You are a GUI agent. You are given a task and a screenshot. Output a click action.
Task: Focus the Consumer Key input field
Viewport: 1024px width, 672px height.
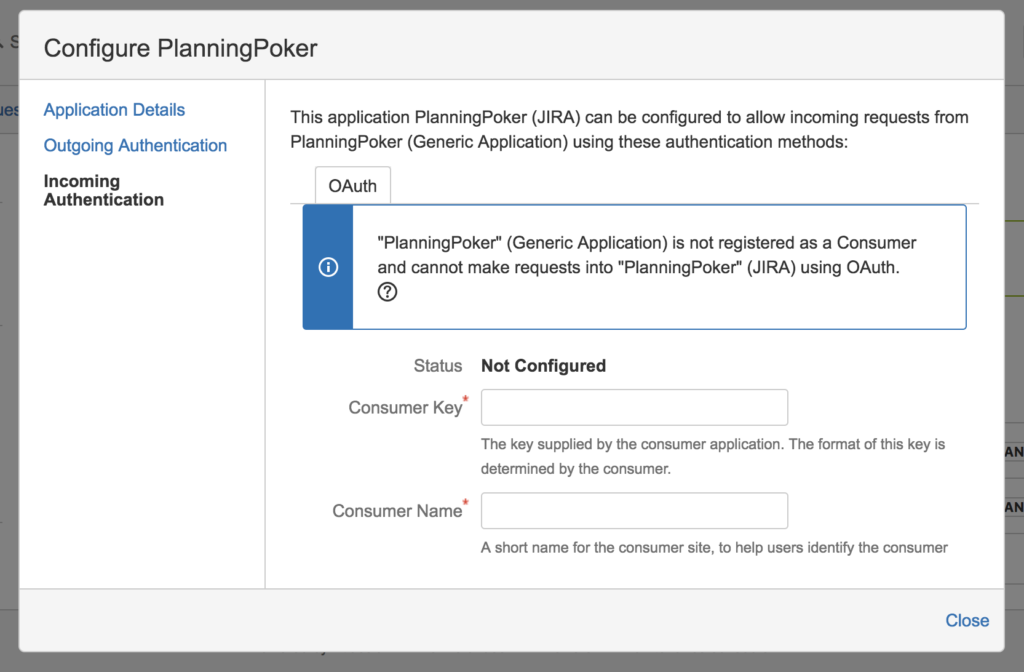(634, 408)
